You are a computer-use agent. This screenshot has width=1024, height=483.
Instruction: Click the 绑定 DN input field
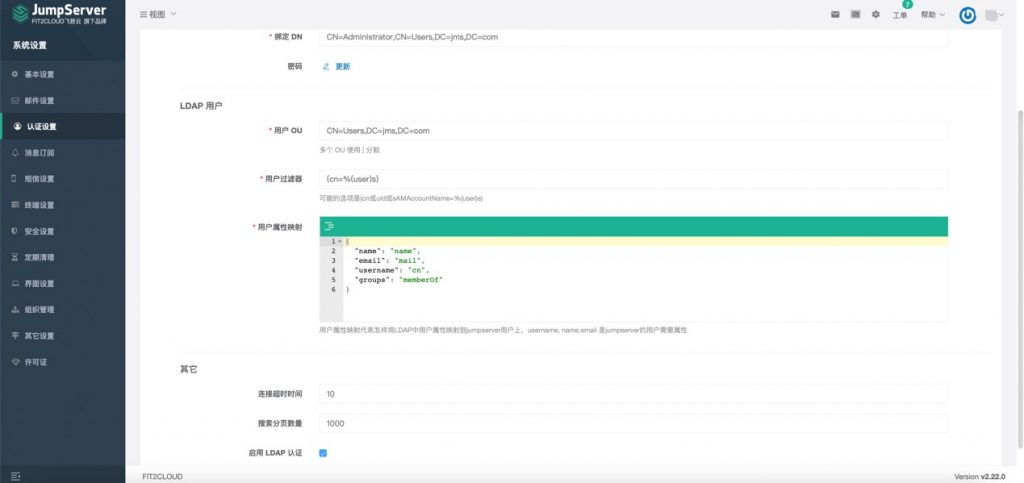pyautogui.click(x=633, y=37)
